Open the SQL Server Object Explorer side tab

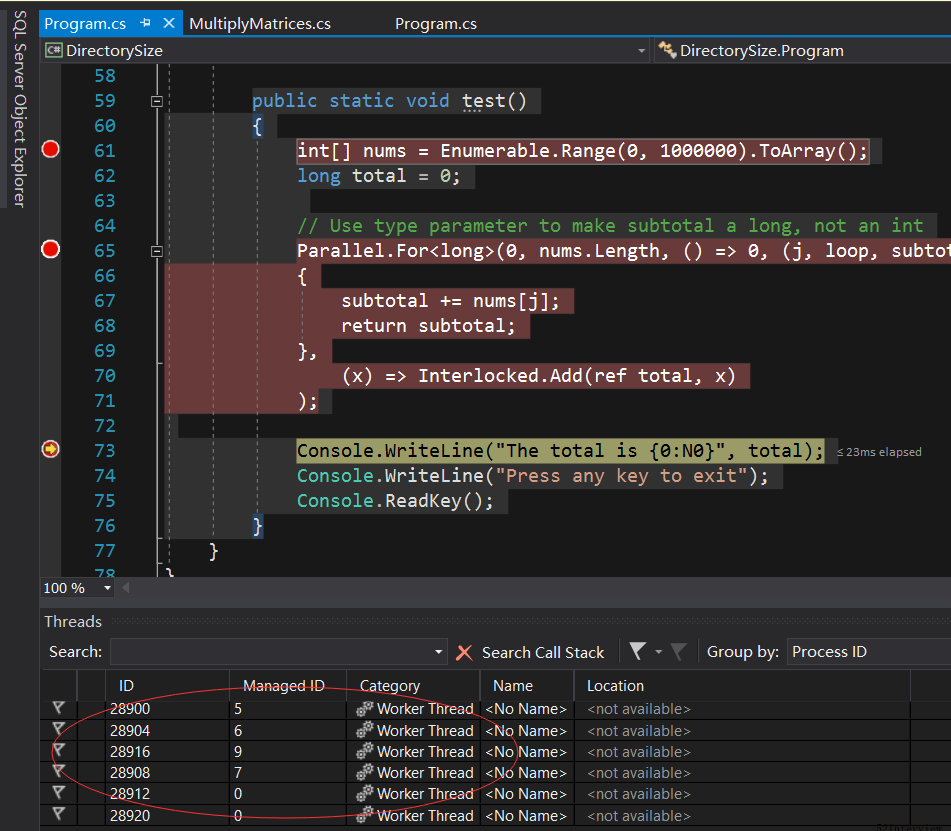pyautogui.click(x=20, y=109)
